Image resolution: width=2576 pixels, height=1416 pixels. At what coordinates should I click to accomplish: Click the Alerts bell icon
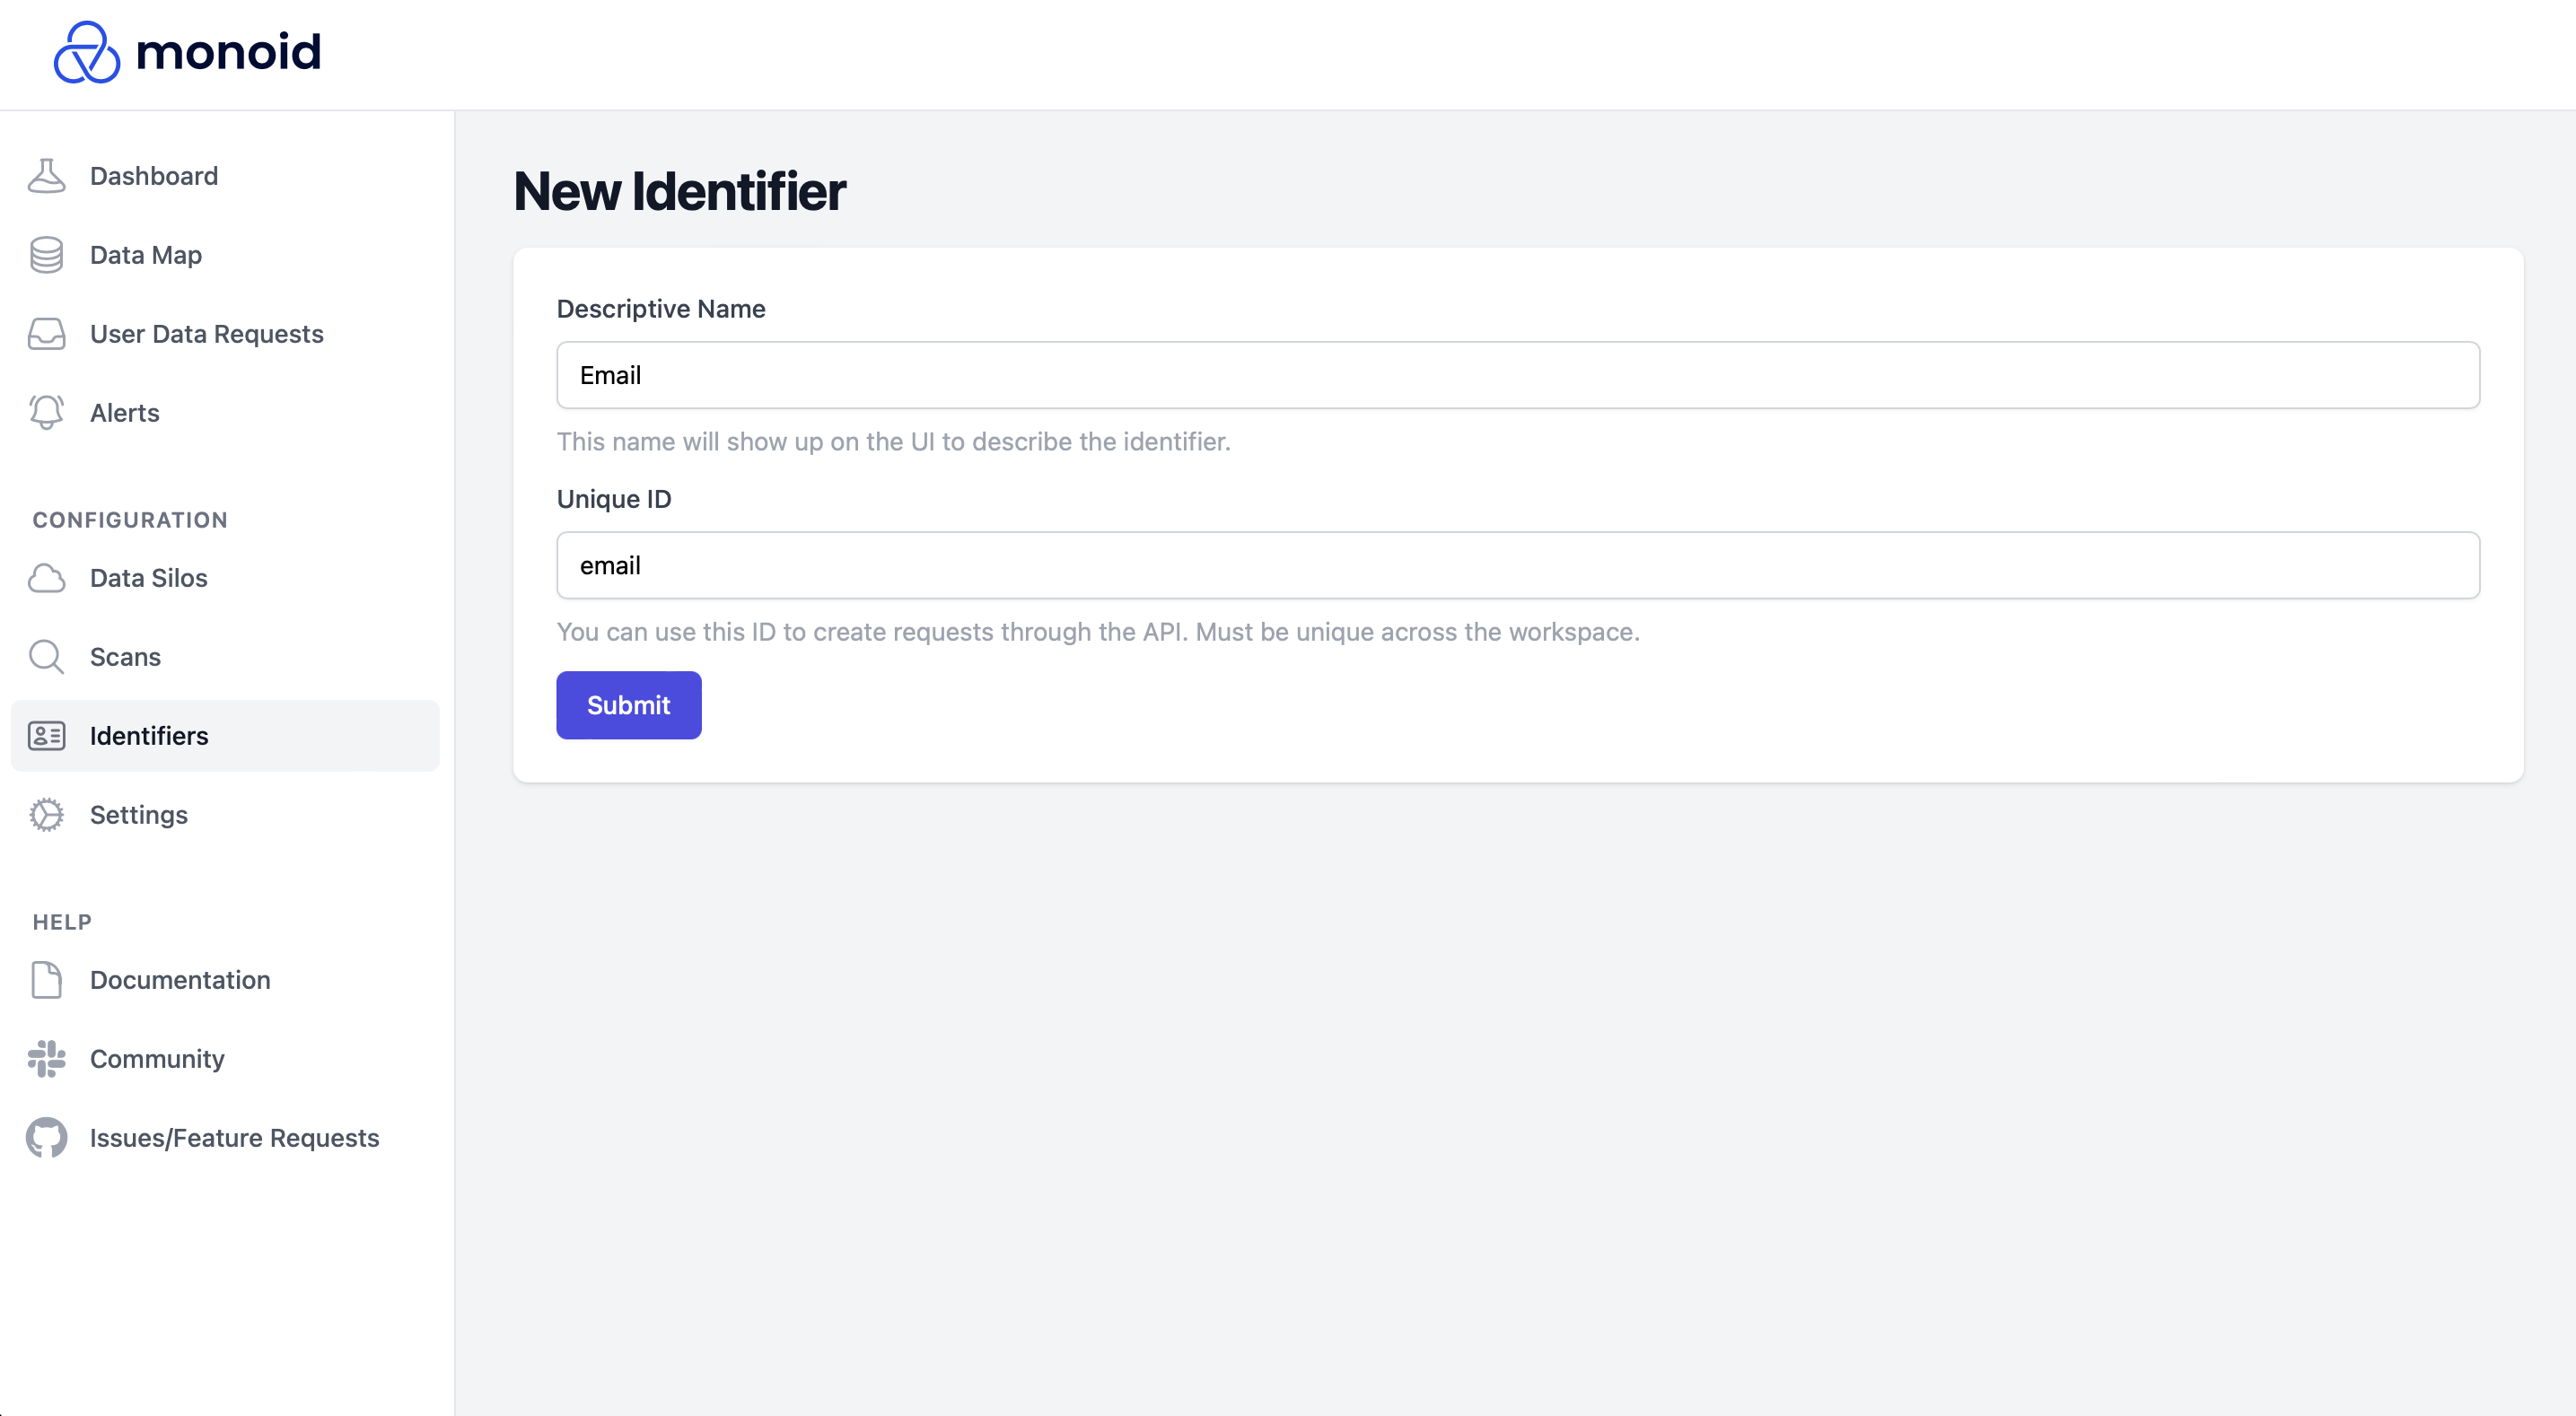point(47,414)
